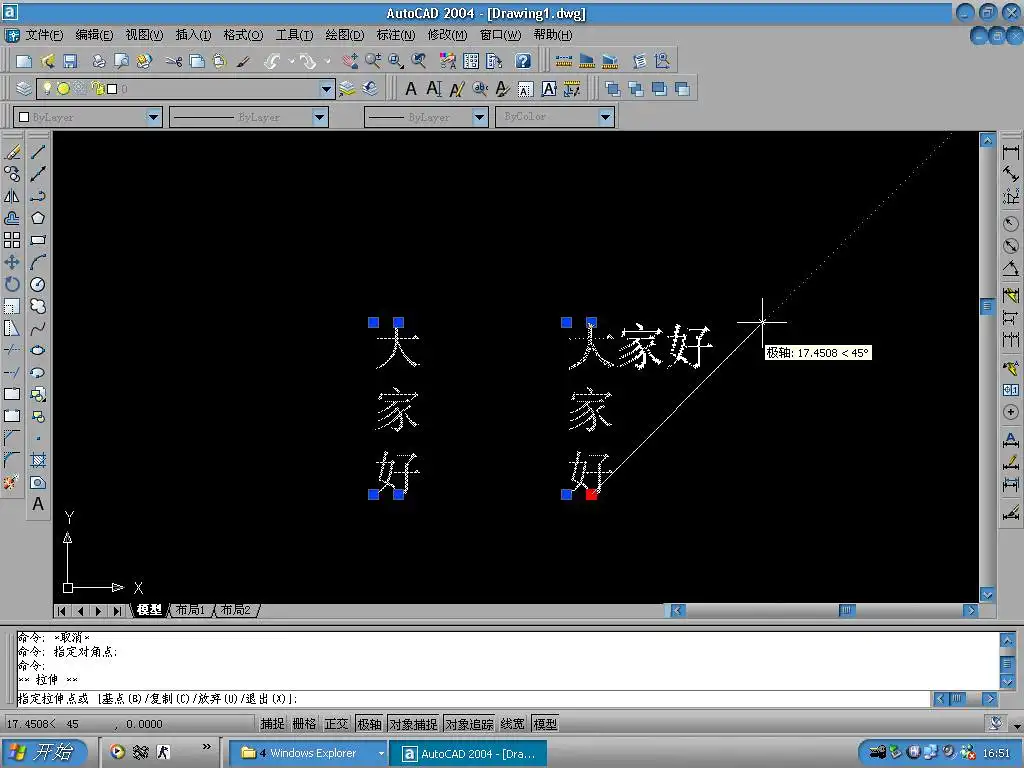Click the layer color white swatch
Viewport: 1024px width, 768px height.
tap(112, 89)
